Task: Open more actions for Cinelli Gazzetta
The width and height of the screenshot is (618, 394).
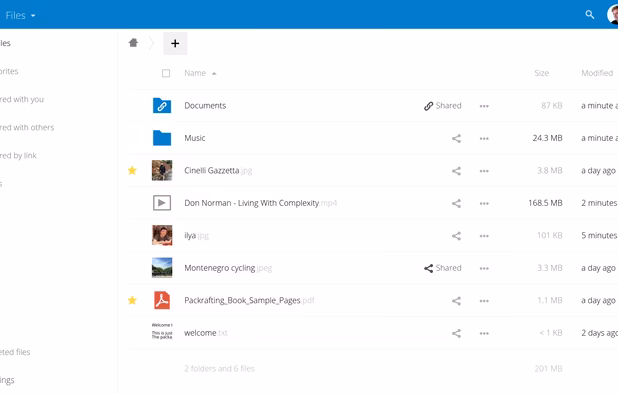Action: tap(484, 171)
